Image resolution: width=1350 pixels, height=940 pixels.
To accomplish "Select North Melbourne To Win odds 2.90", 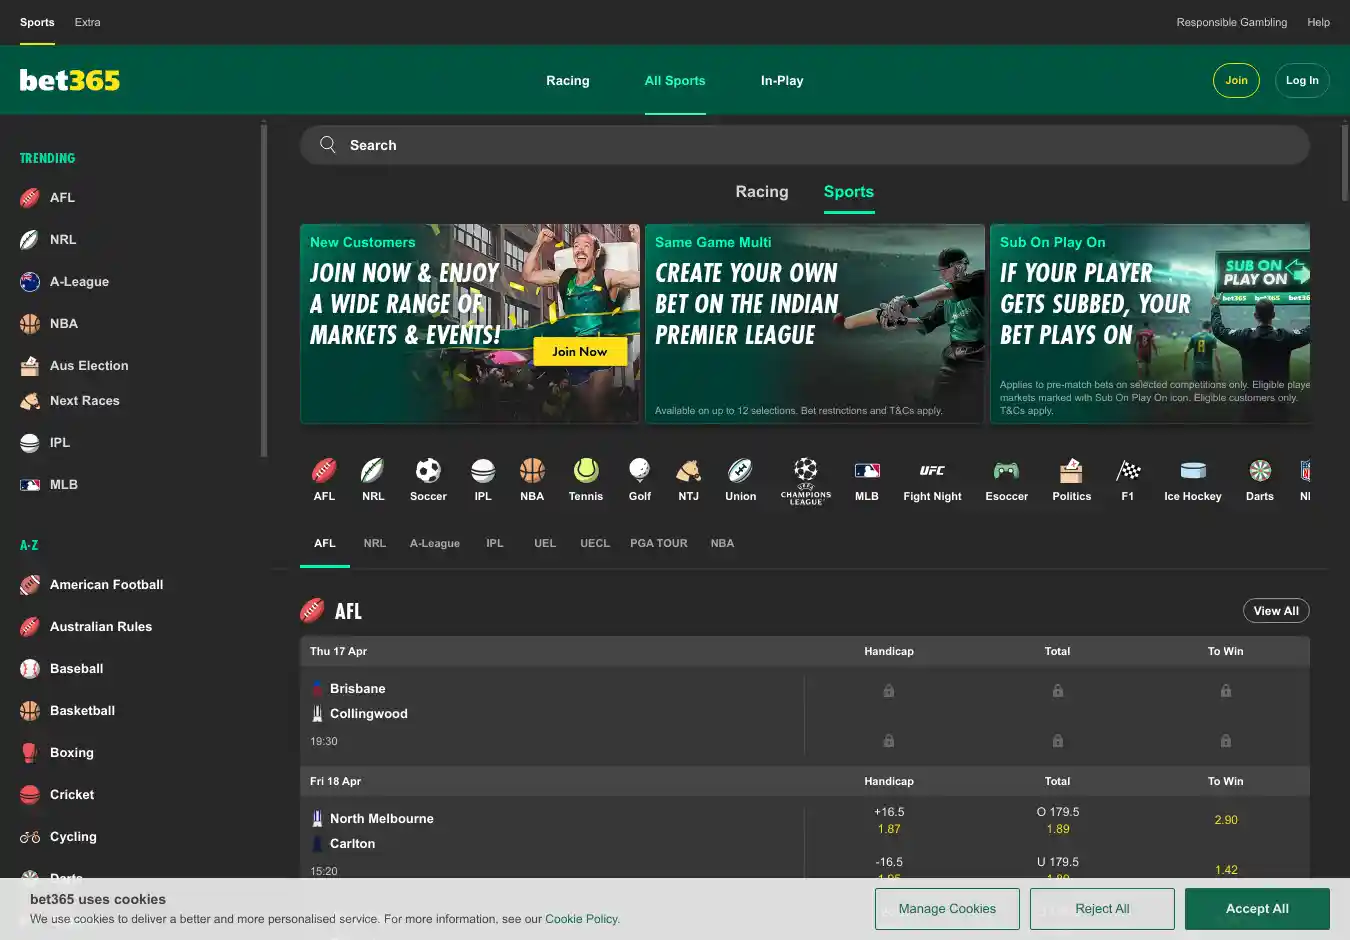I will [1225, 820].
